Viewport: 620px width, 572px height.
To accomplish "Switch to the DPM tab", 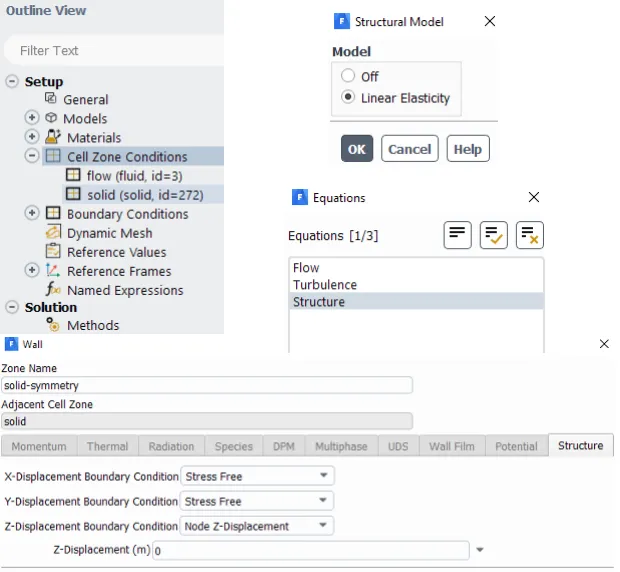I will pyautogui.click(x=284, y=446).
